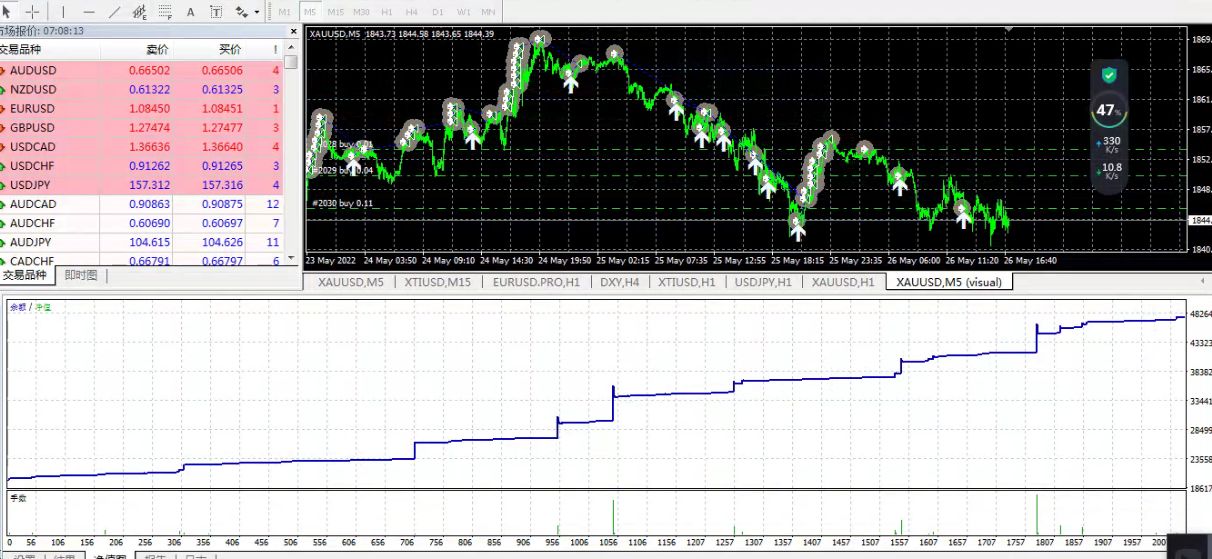Image resolution: width=1212 pixels, height=559 pixels.
Task: Select the trendline drawing tool
Action: pyautogui.click(x=114, y=11)
